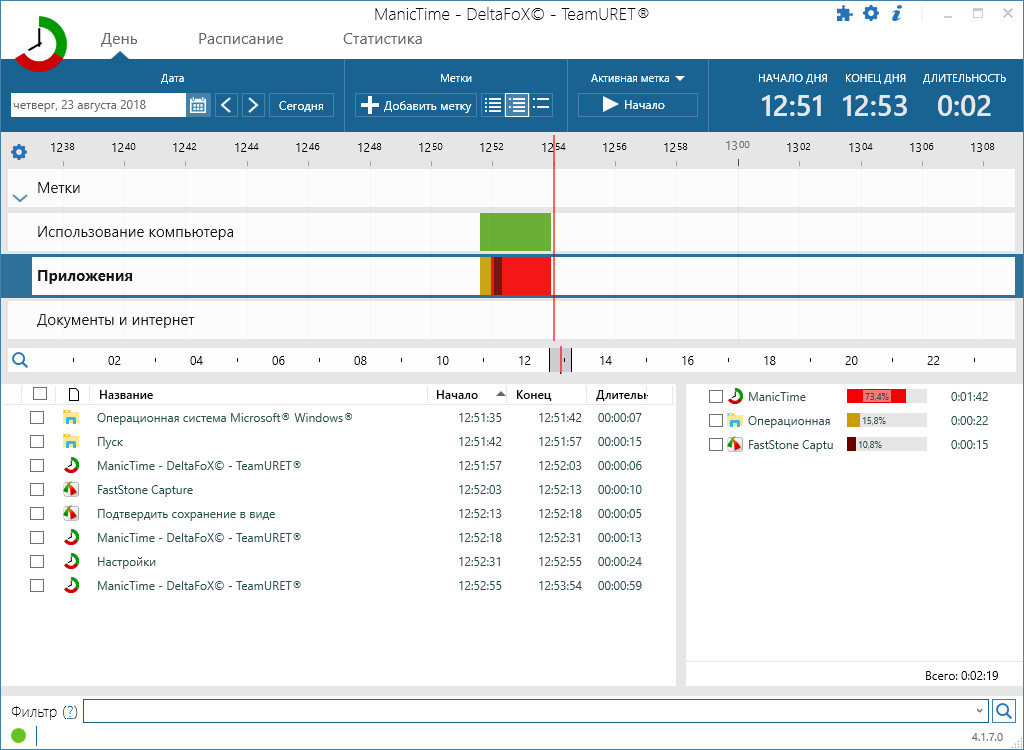Open settings gear in title bar
Viewport: 1024px width, 750px height.
[871, 14]
